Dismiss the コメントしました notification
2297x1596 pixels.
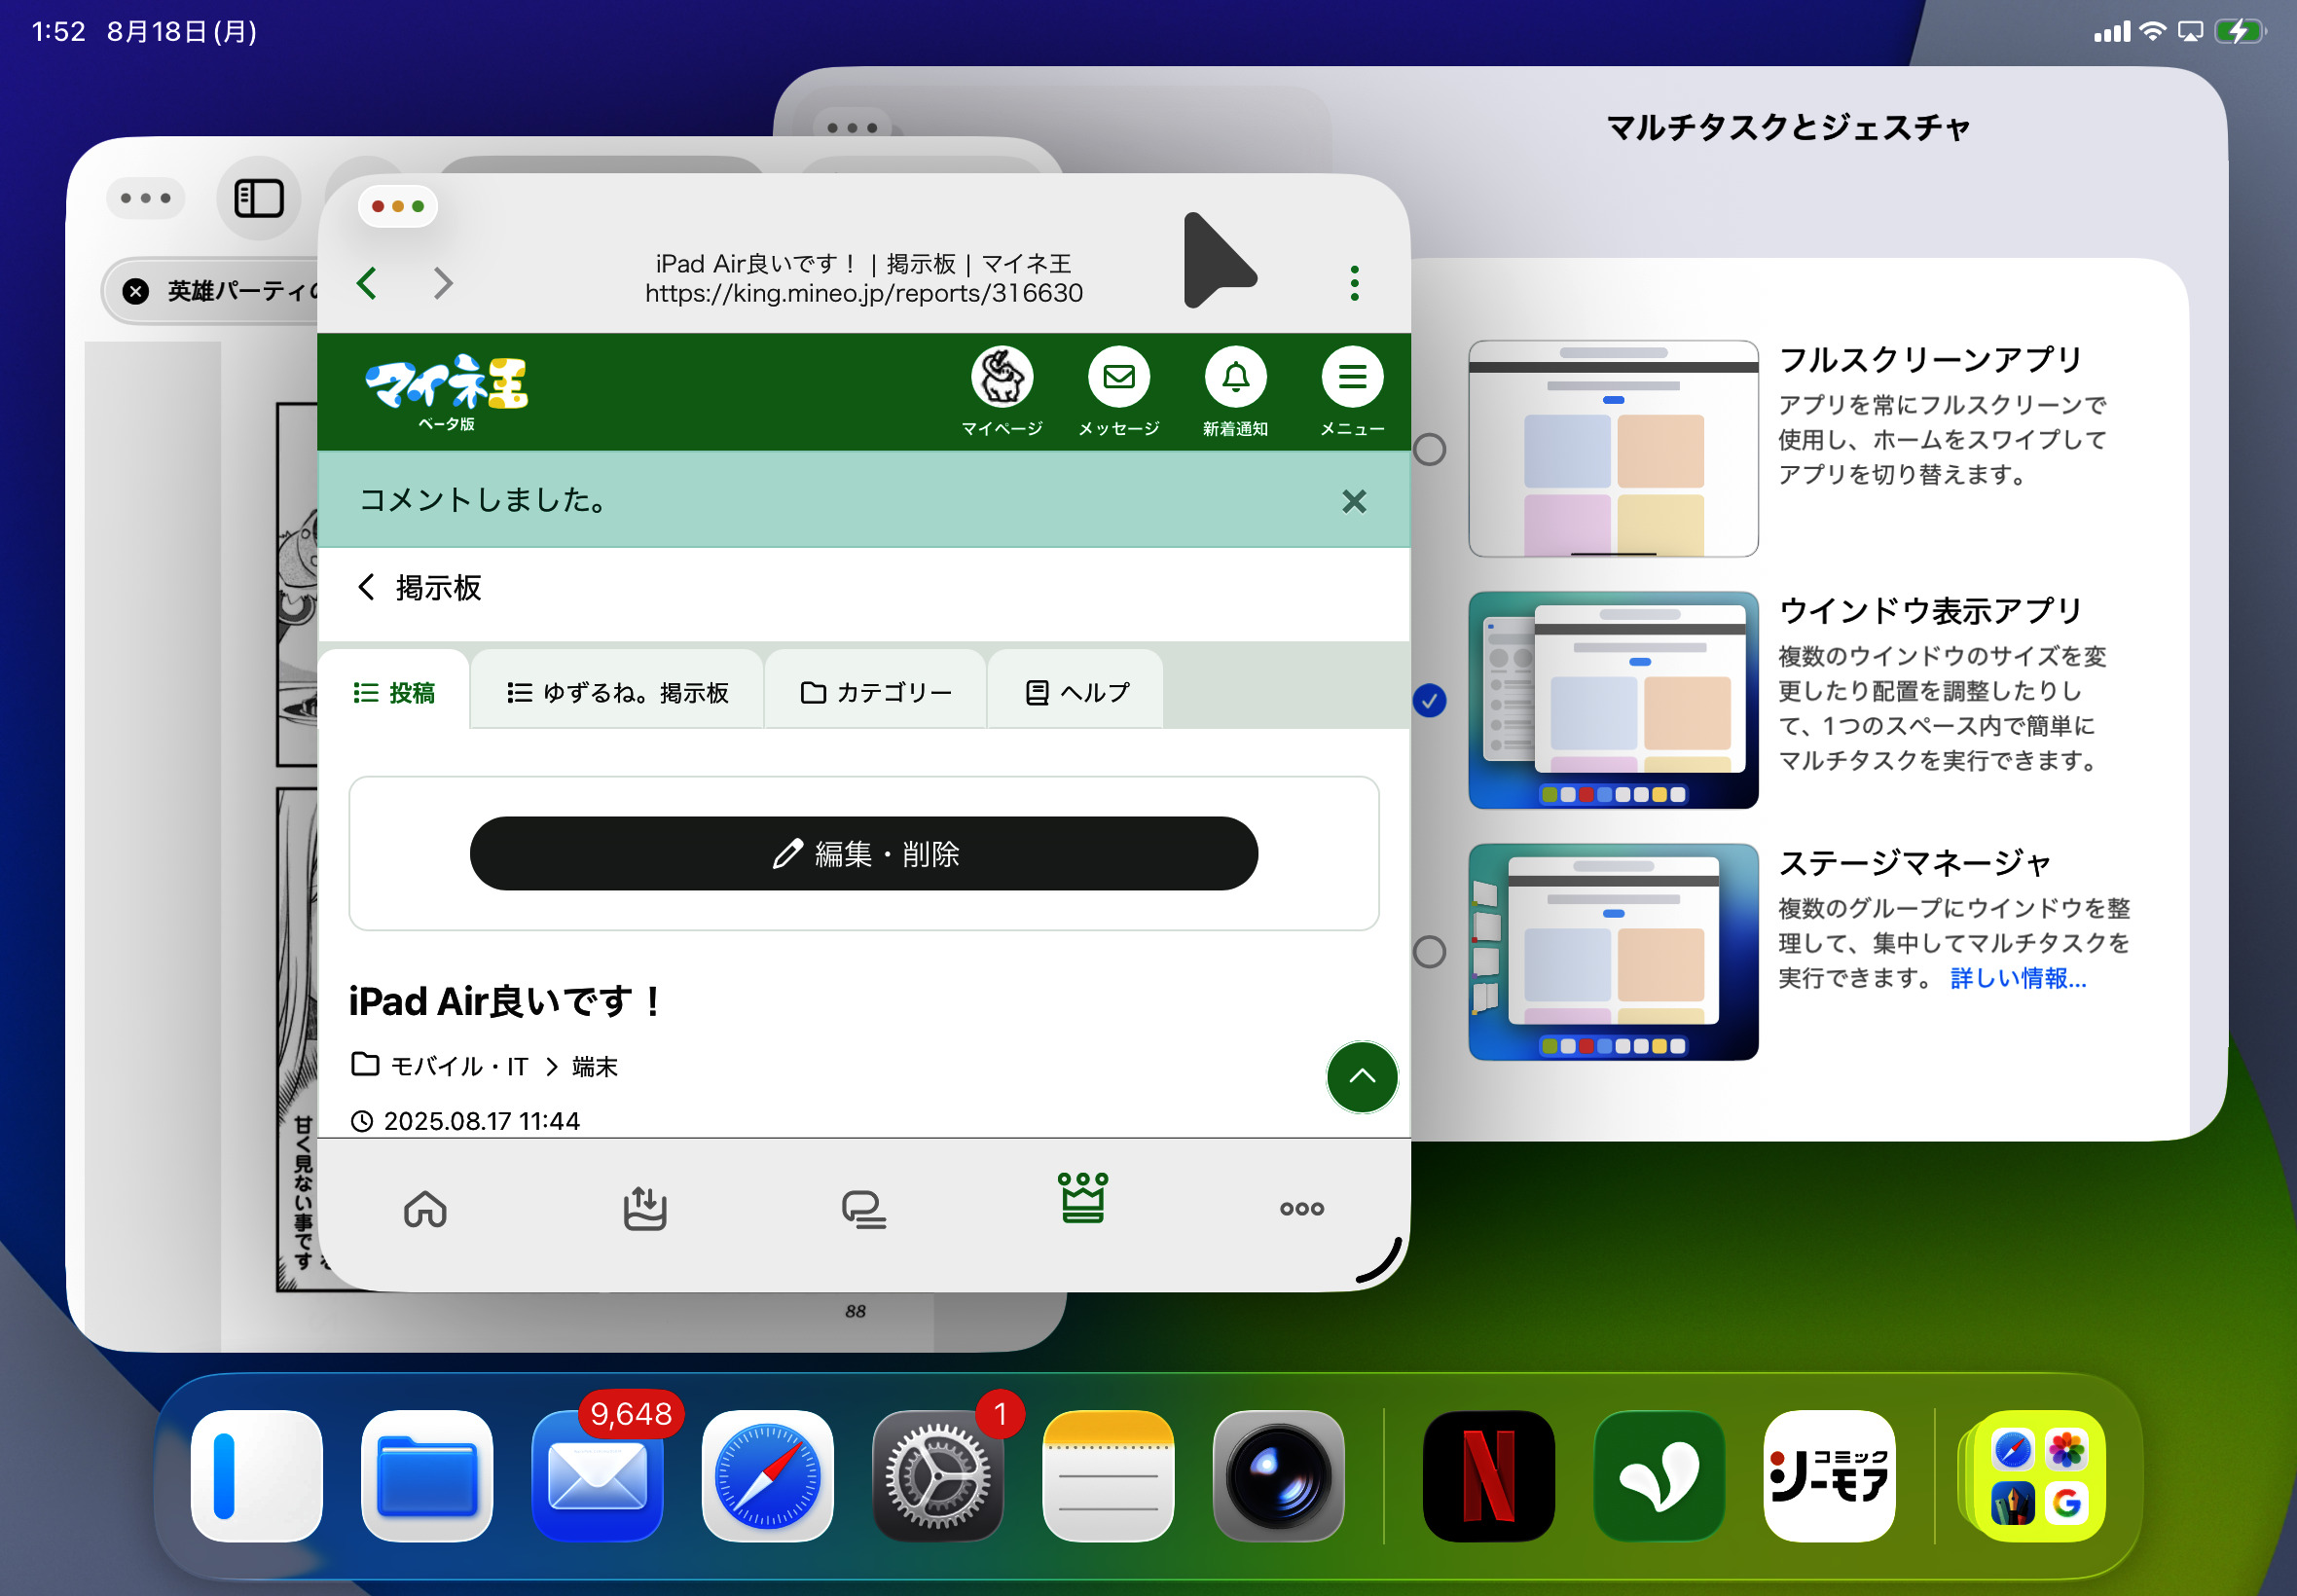click(1353, 501)
